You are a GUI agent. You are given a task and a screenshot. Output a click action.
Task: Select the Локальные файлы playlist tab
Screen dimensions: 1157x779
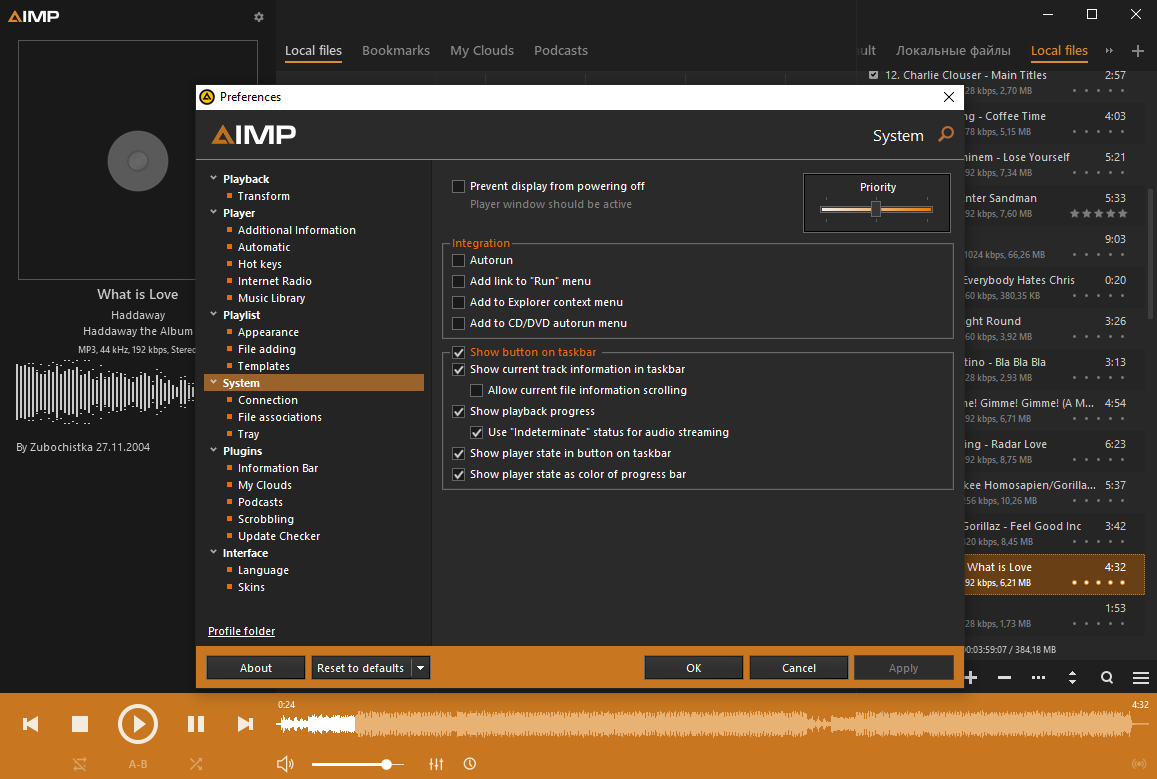953,51
